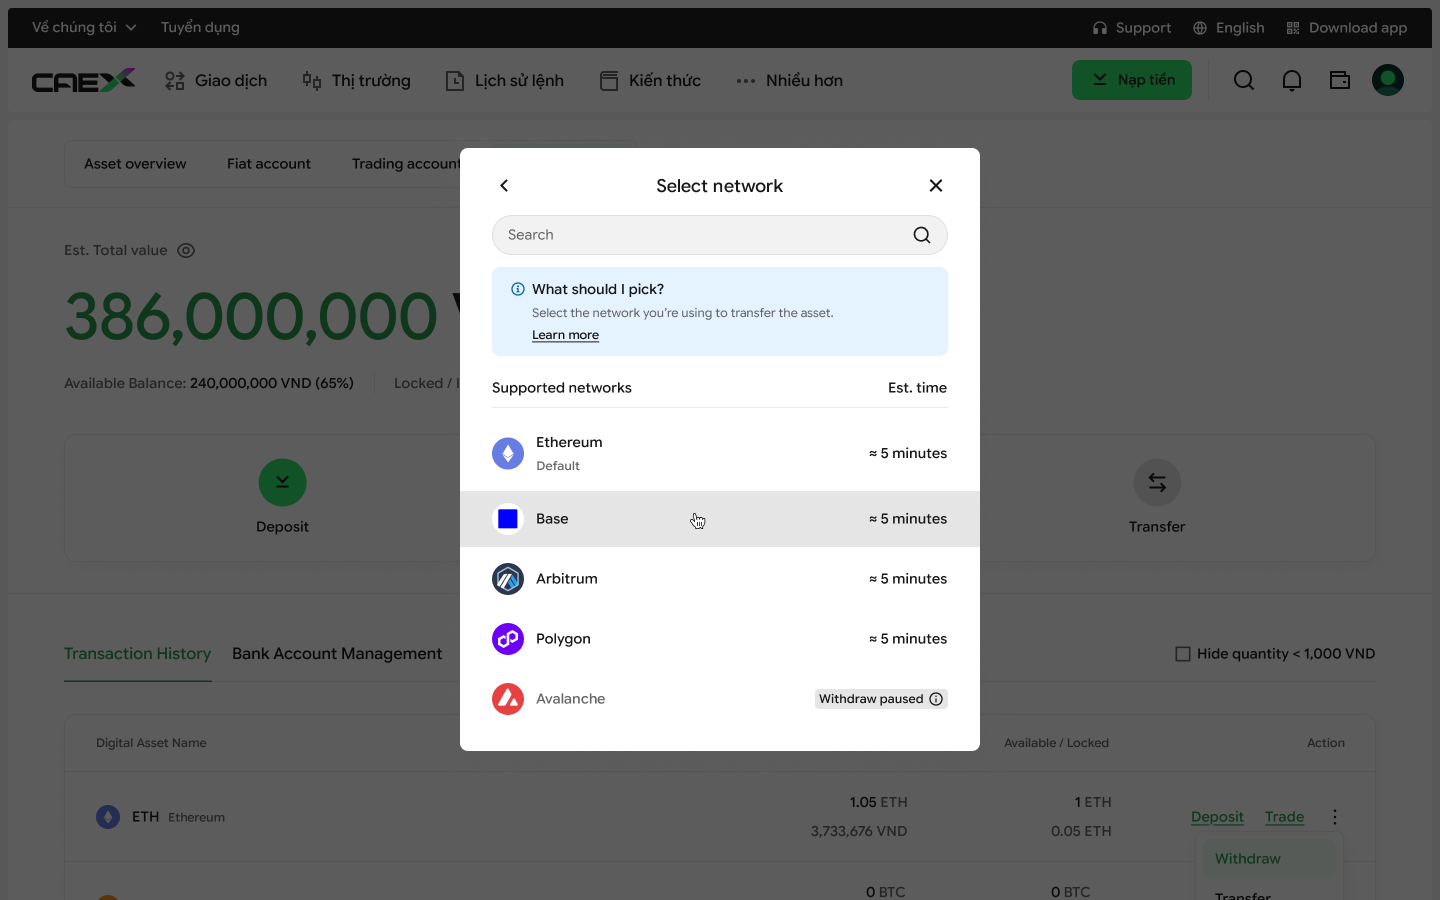Open the Tuyển dụng link
The image size is (1440, 900).
tap(200, 28)
